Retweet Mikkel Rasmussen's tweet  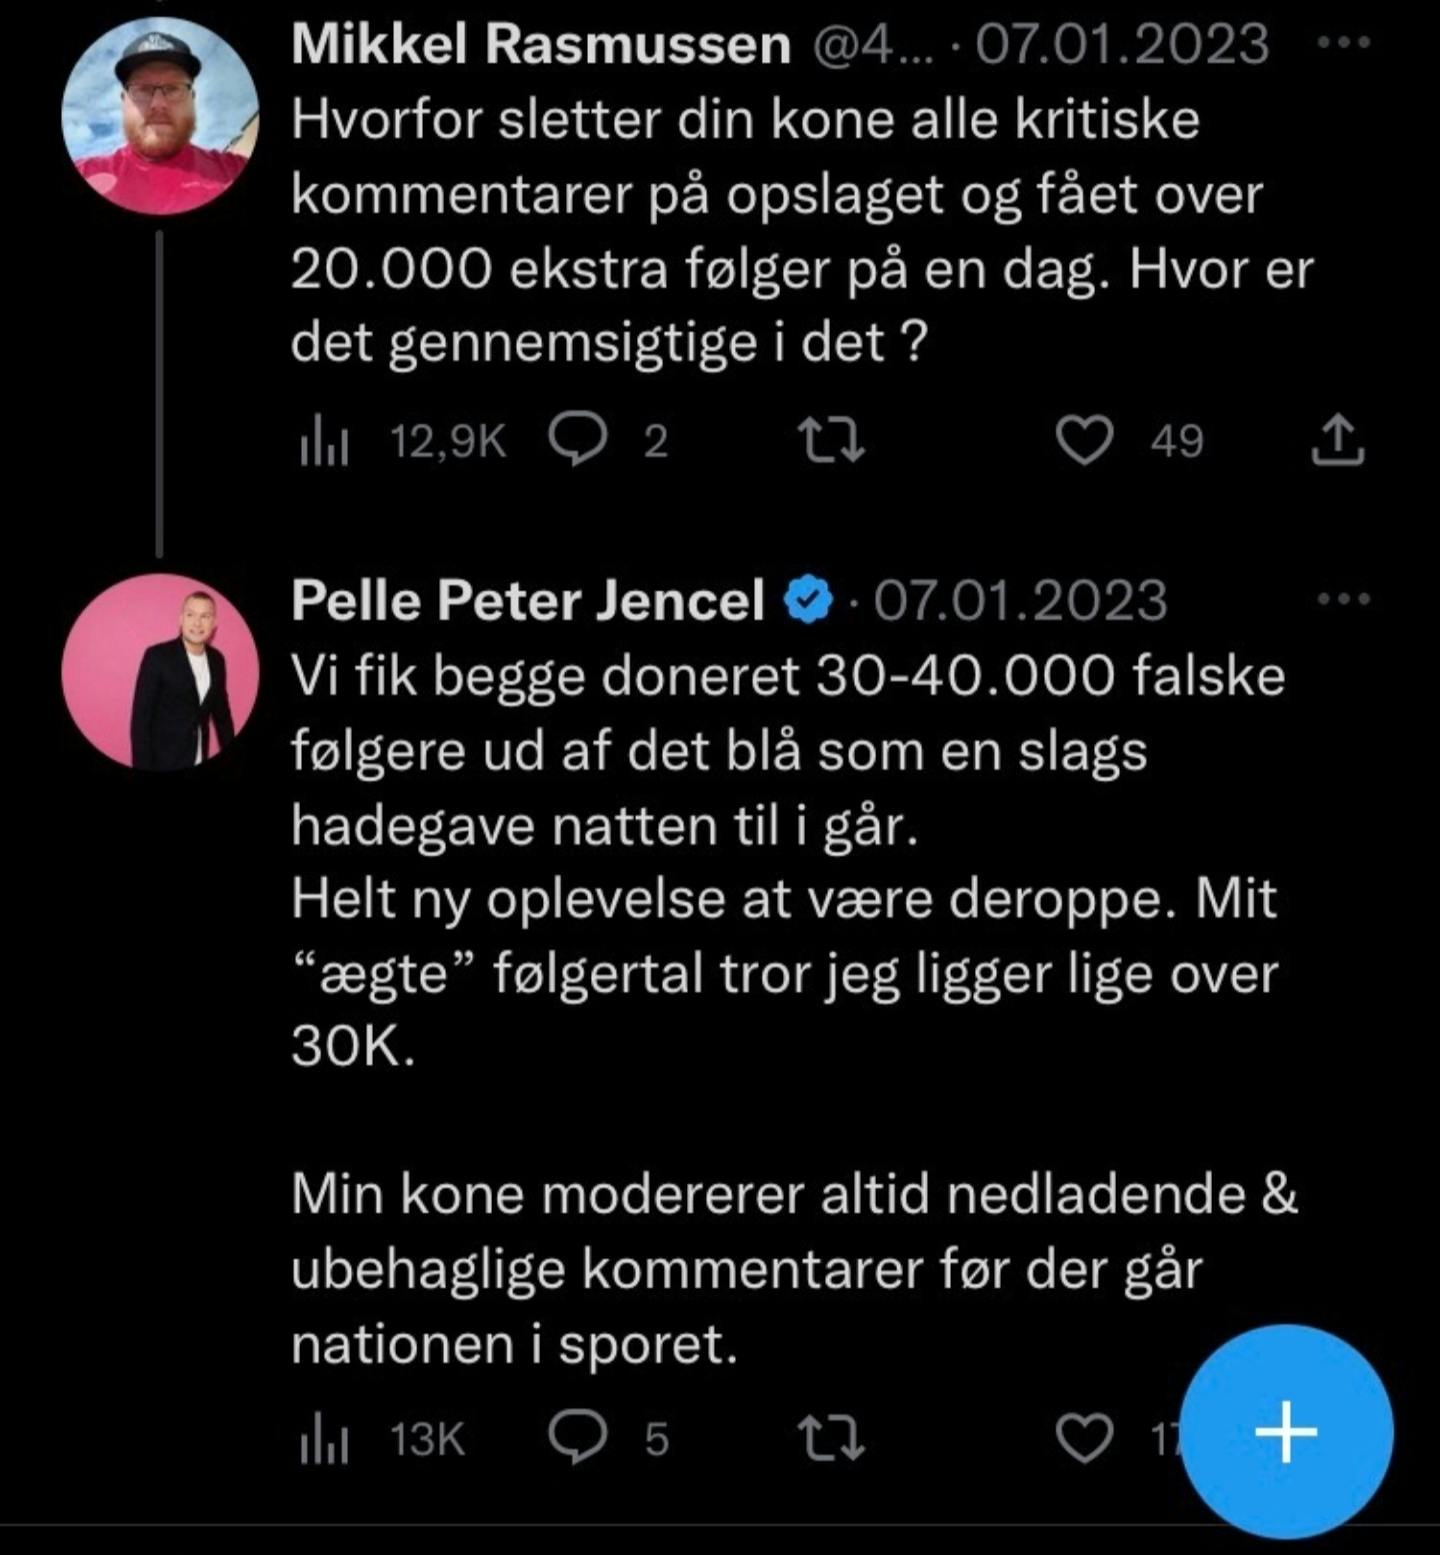[x=831, y=441]
